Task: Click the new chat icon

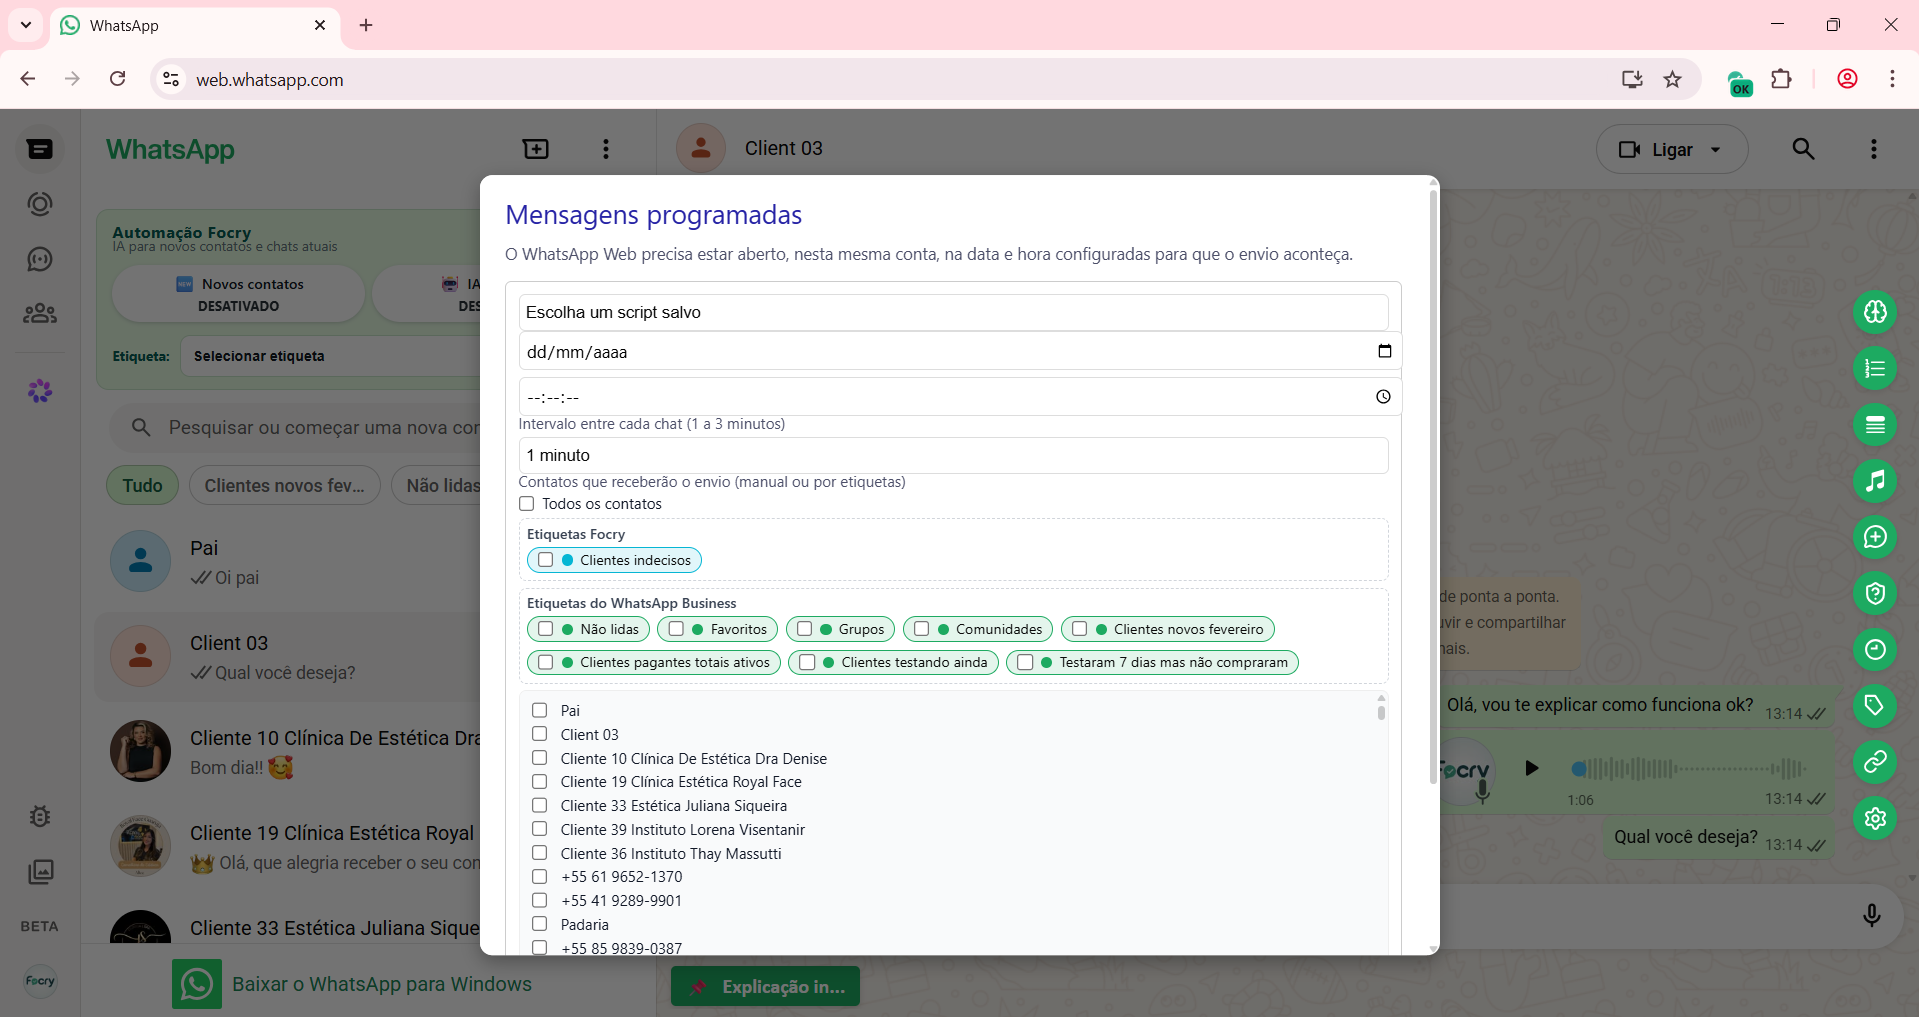Action: [x=536, y=149]
